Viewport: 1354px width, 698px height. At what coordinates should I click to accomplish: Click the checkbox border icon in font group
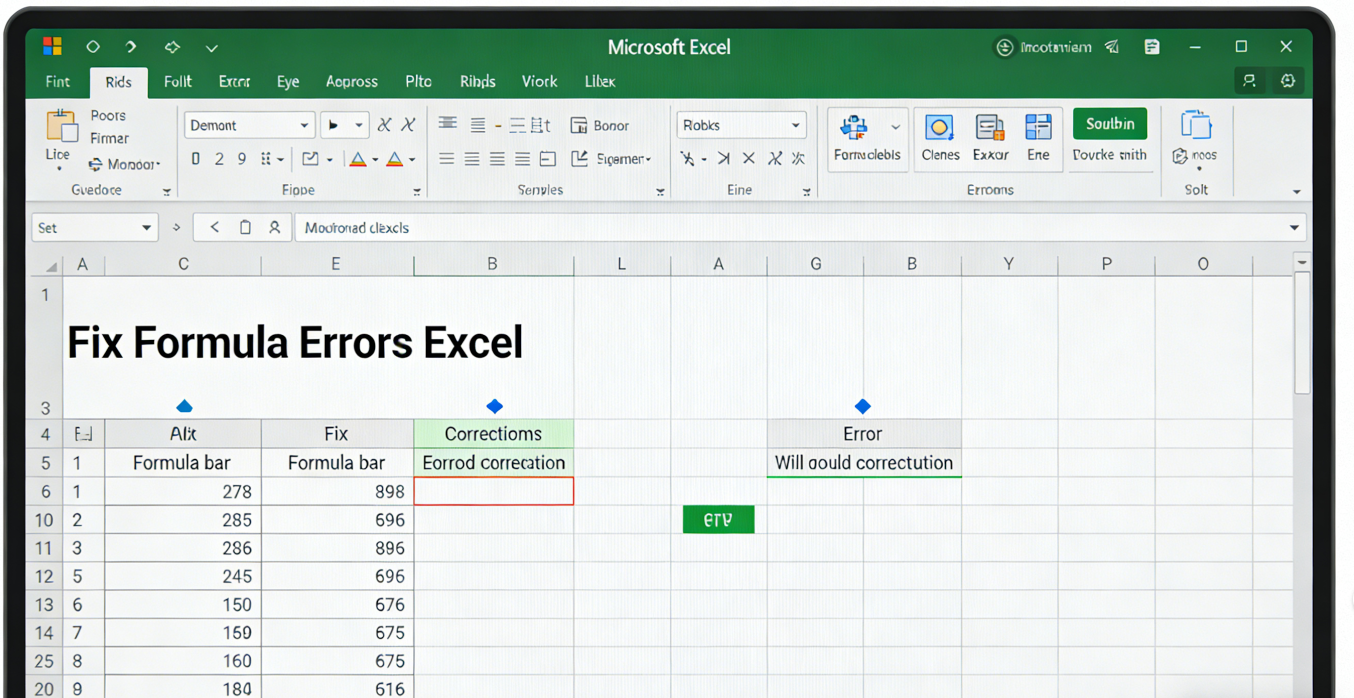[310, 159]
